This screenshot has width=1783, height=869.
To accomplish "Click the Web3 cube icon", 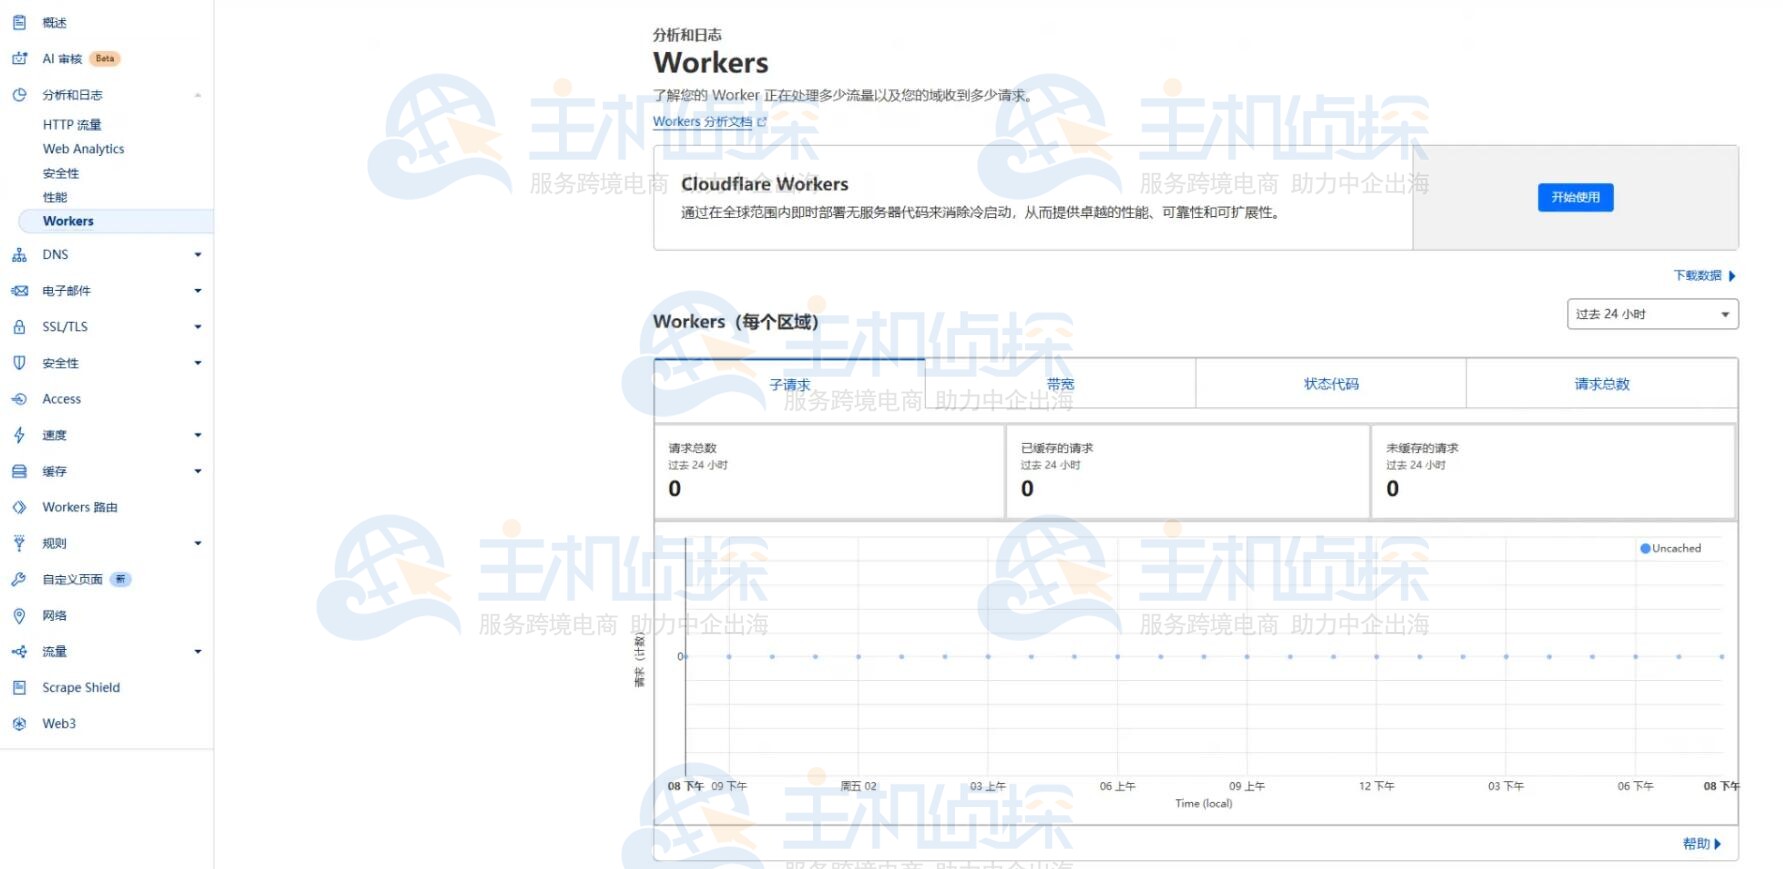I will (19, 723).
